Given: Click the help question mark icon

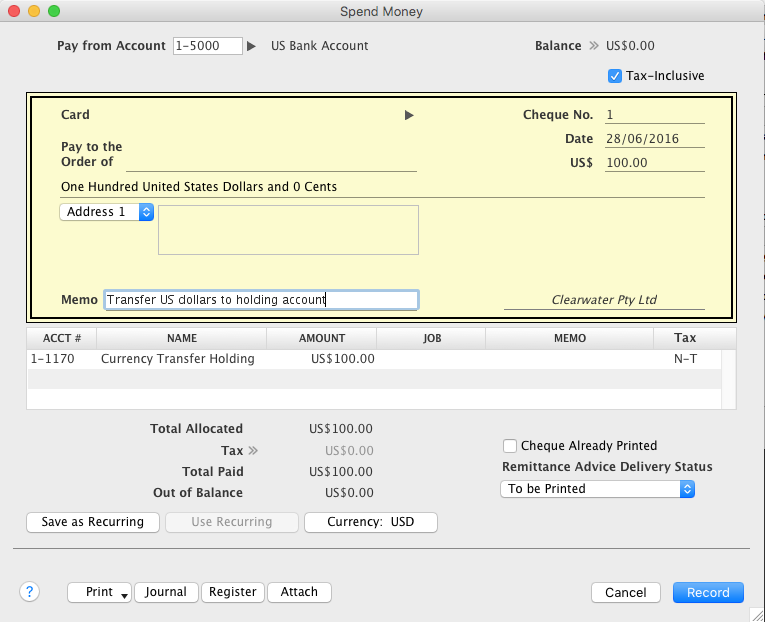Looking at the screenshot, I should click(x=29, y=591).
